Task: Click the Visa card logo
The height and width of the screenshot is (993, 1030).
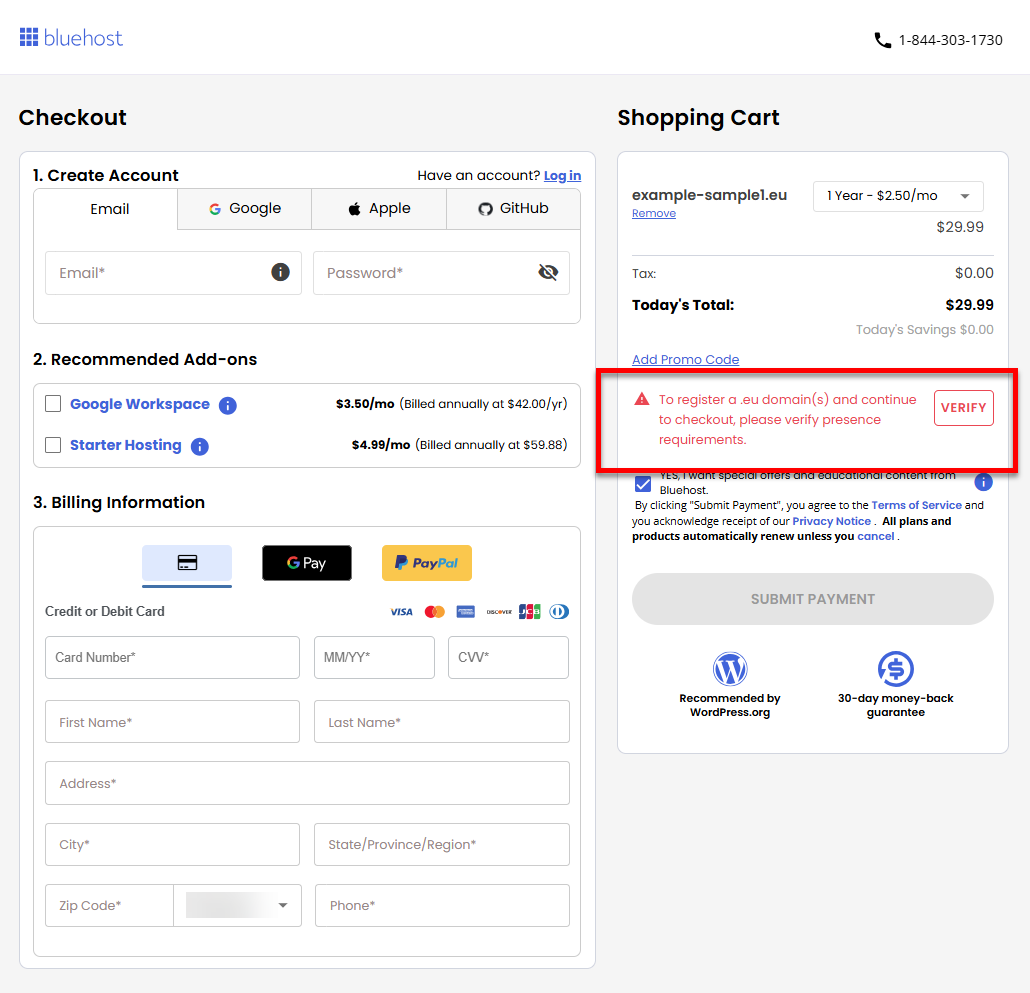Action: [x=401, y=612]
